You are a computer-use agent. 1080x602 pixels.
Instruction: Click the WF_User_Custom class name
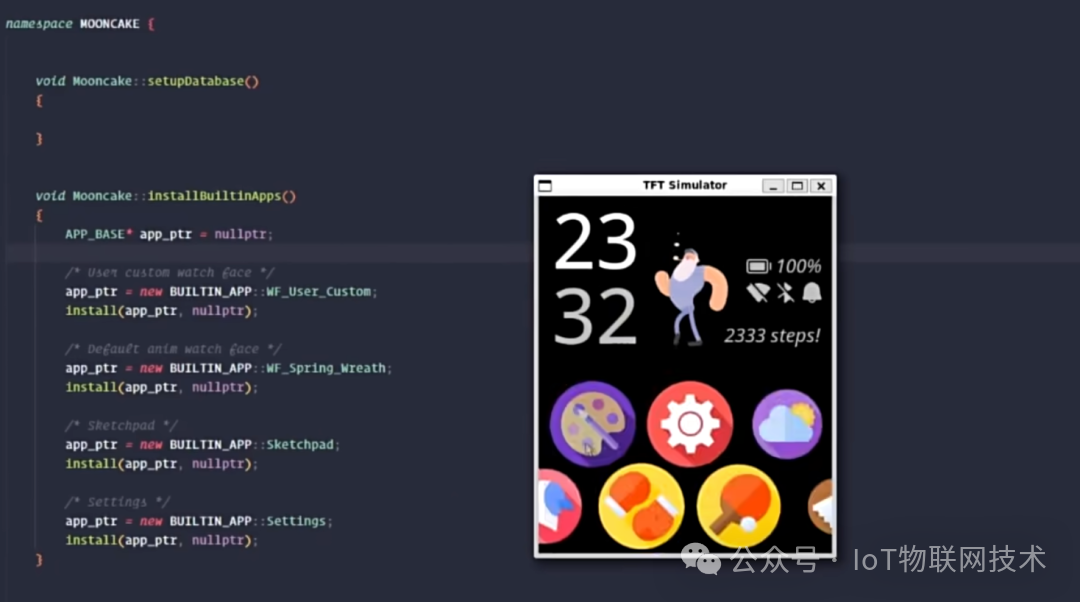point(318,291)
